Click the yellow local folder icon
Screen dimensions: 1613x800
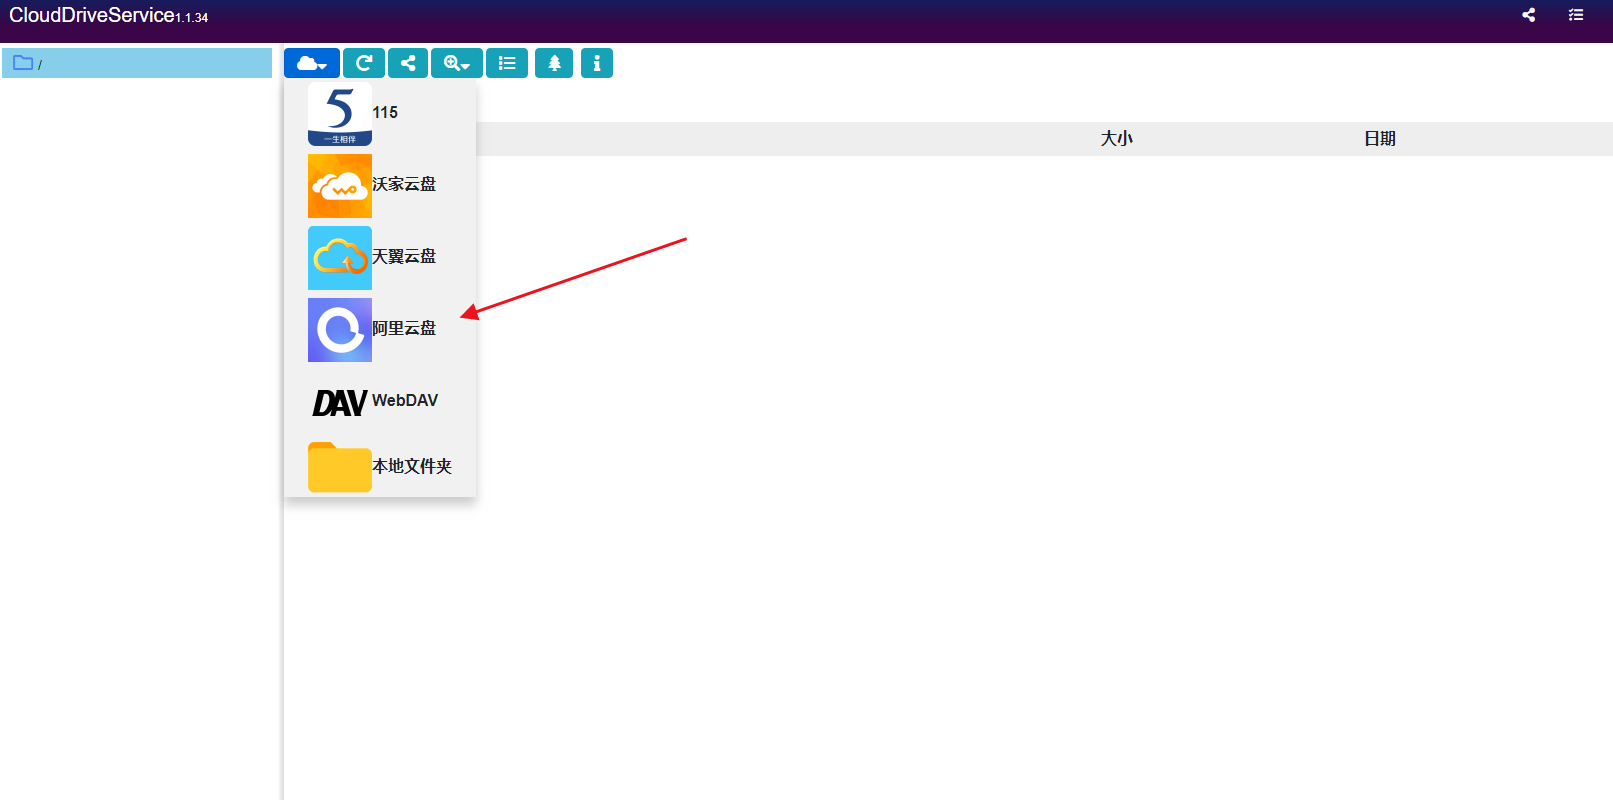click(x=340, y=467)
